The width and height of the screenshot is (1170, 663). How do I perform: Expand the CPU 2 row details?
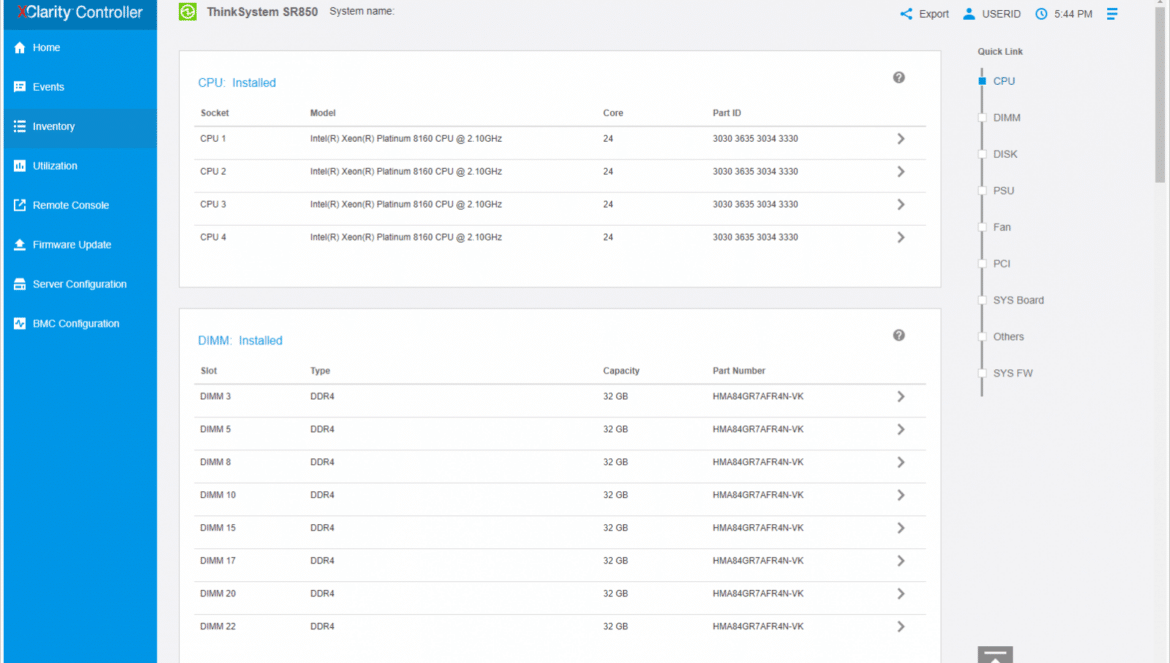(x=901, y=172)
